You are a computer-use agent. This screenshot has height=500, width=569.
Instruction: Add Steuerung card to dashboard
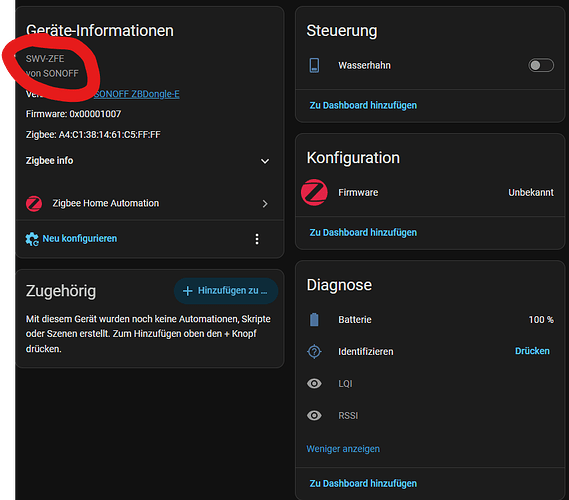tap(363, 105)
